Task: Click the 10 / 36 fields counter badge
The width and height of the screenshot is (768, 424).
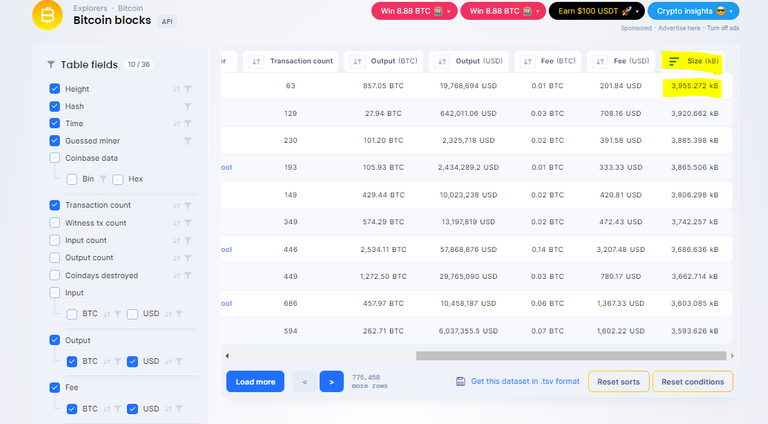Action: click(x=139, y=65)
